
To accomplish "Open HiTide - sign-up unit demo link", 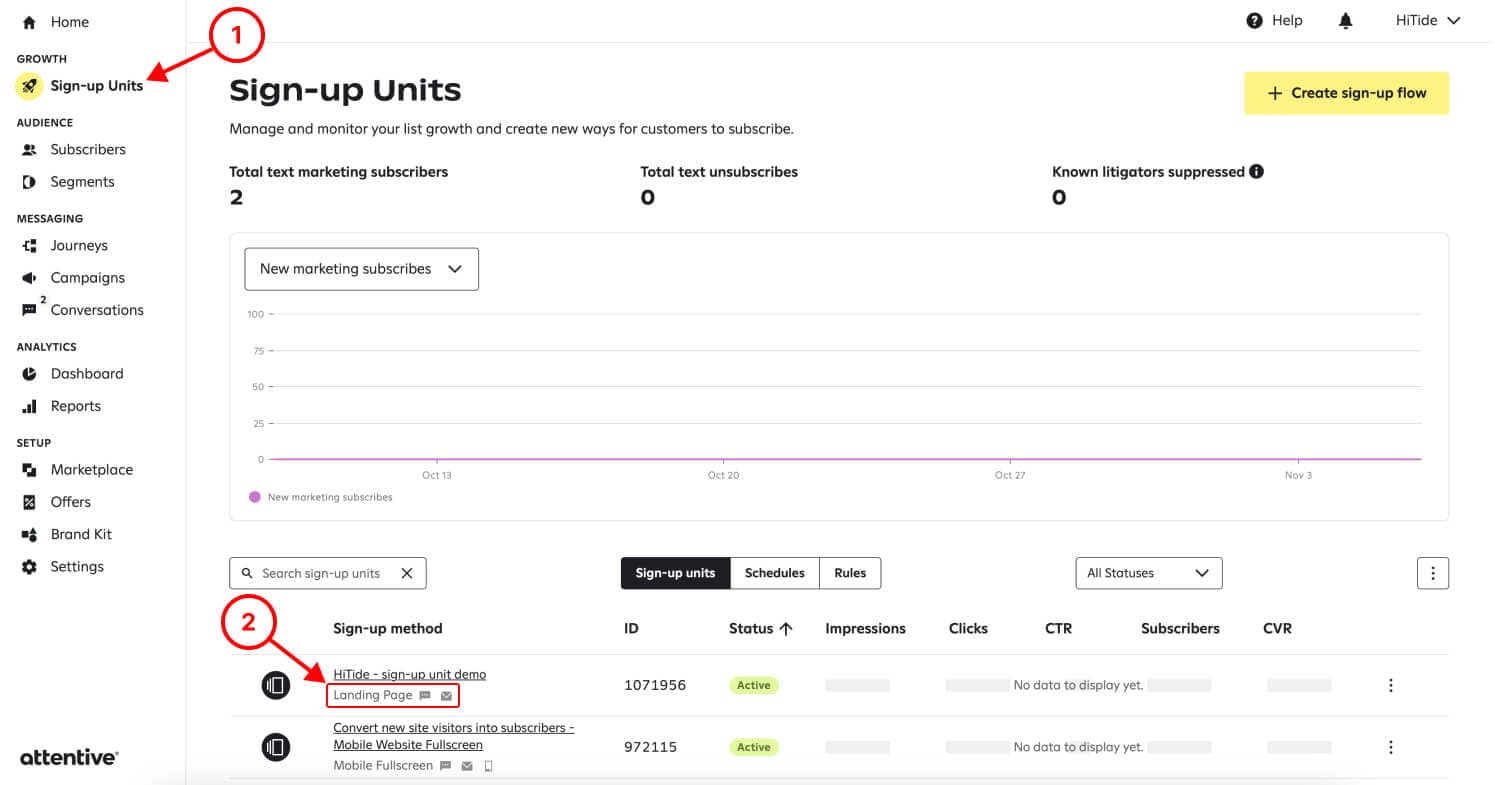I will [x=410, y=674].
